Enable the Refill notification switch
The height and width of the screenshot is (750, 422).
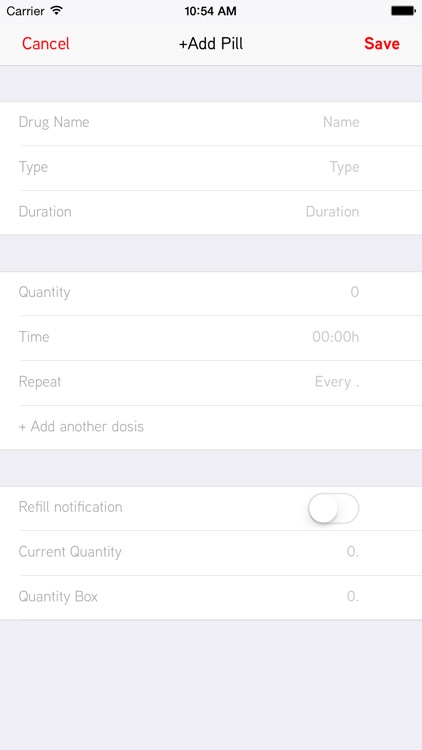coord(333,508)
